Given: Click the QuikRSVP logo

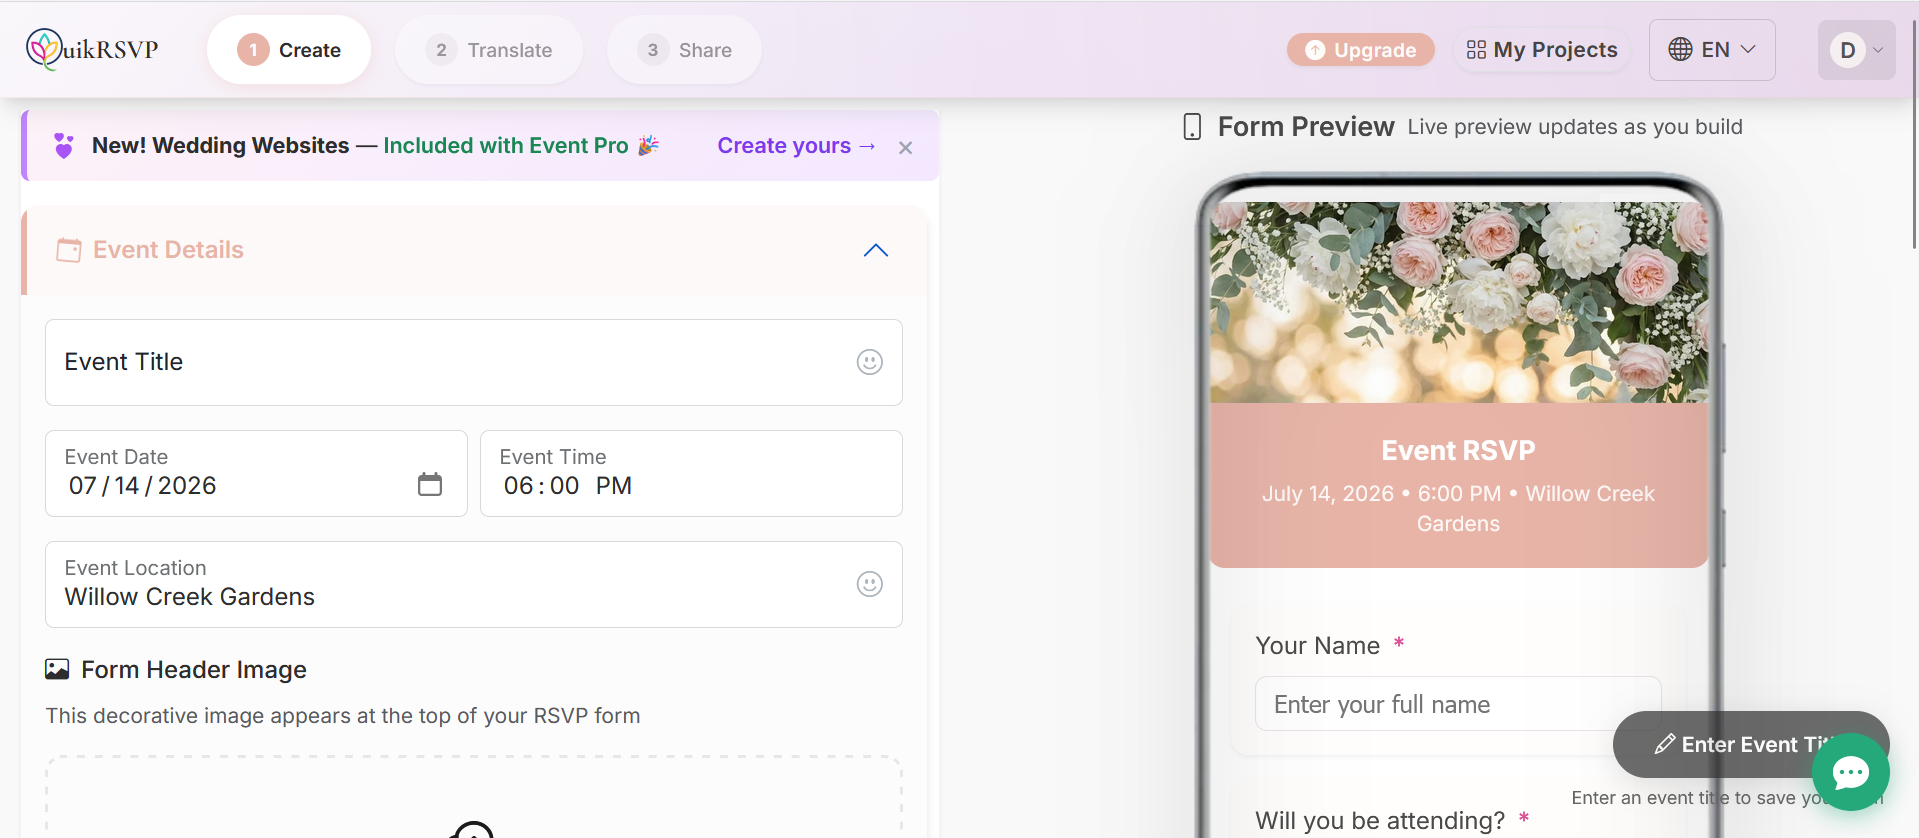Looking at the screenshot, I should point(92,49).
